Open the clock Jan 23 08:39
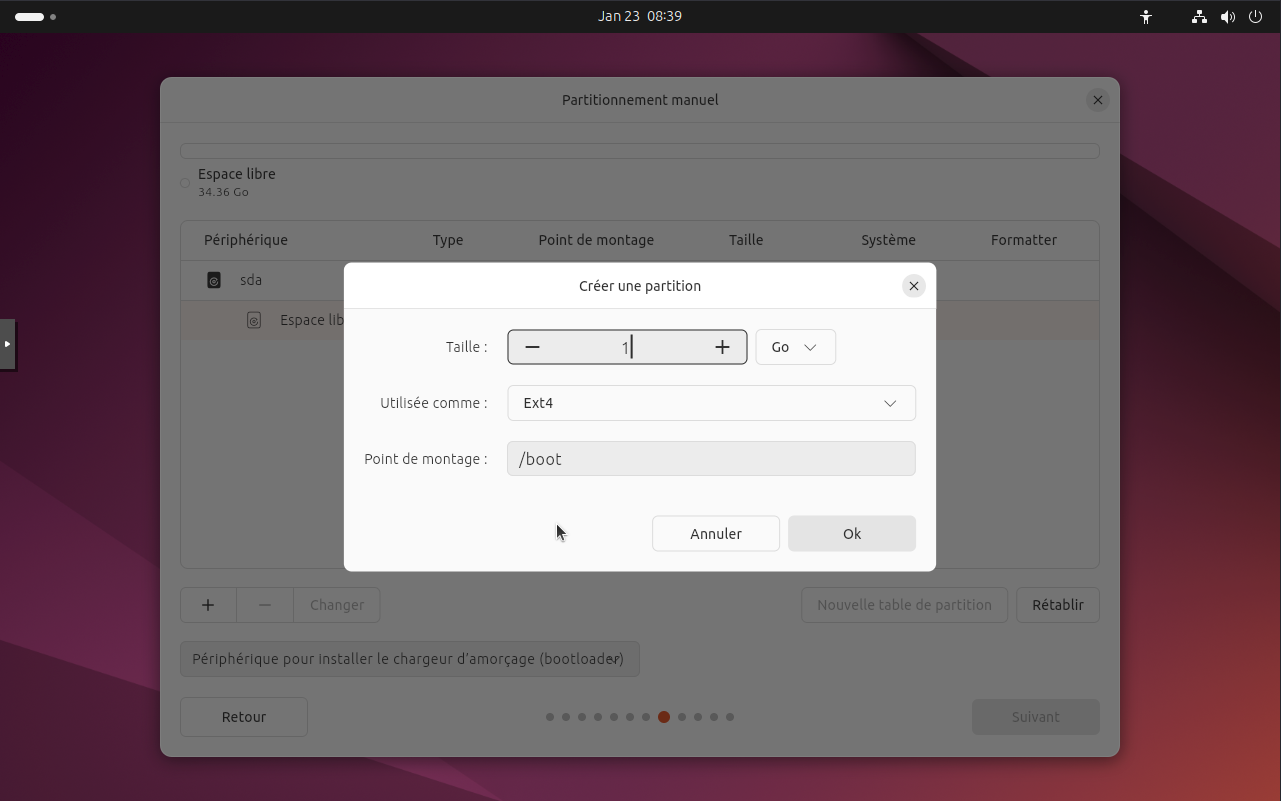Viewport: 1281px width, 801px height. (x=640, y=17)
